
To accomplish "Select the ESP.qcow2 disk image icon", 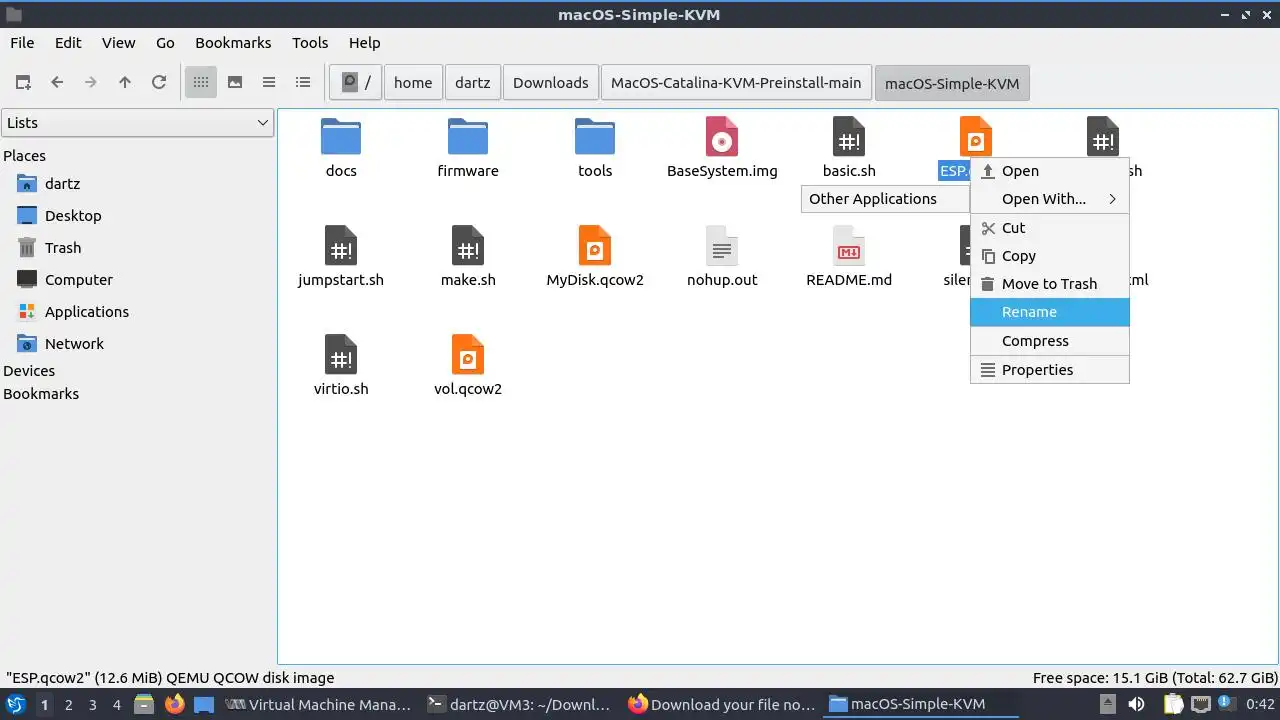I will (976, 135).
